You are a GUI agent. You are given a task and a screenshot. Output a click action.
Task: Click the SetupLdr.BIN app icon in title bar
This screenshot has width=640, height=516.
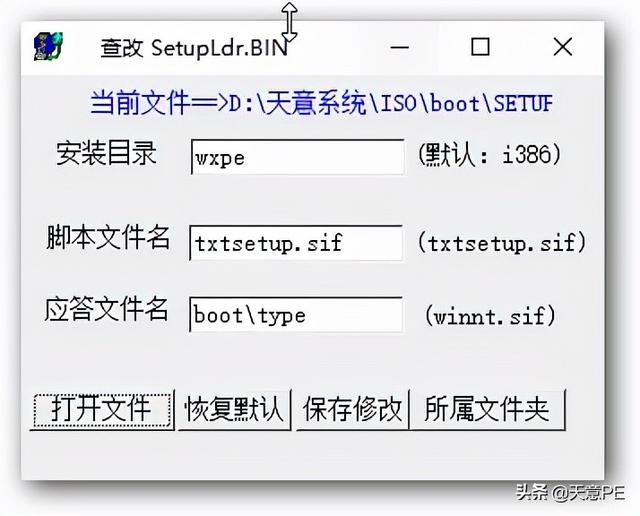48,47
